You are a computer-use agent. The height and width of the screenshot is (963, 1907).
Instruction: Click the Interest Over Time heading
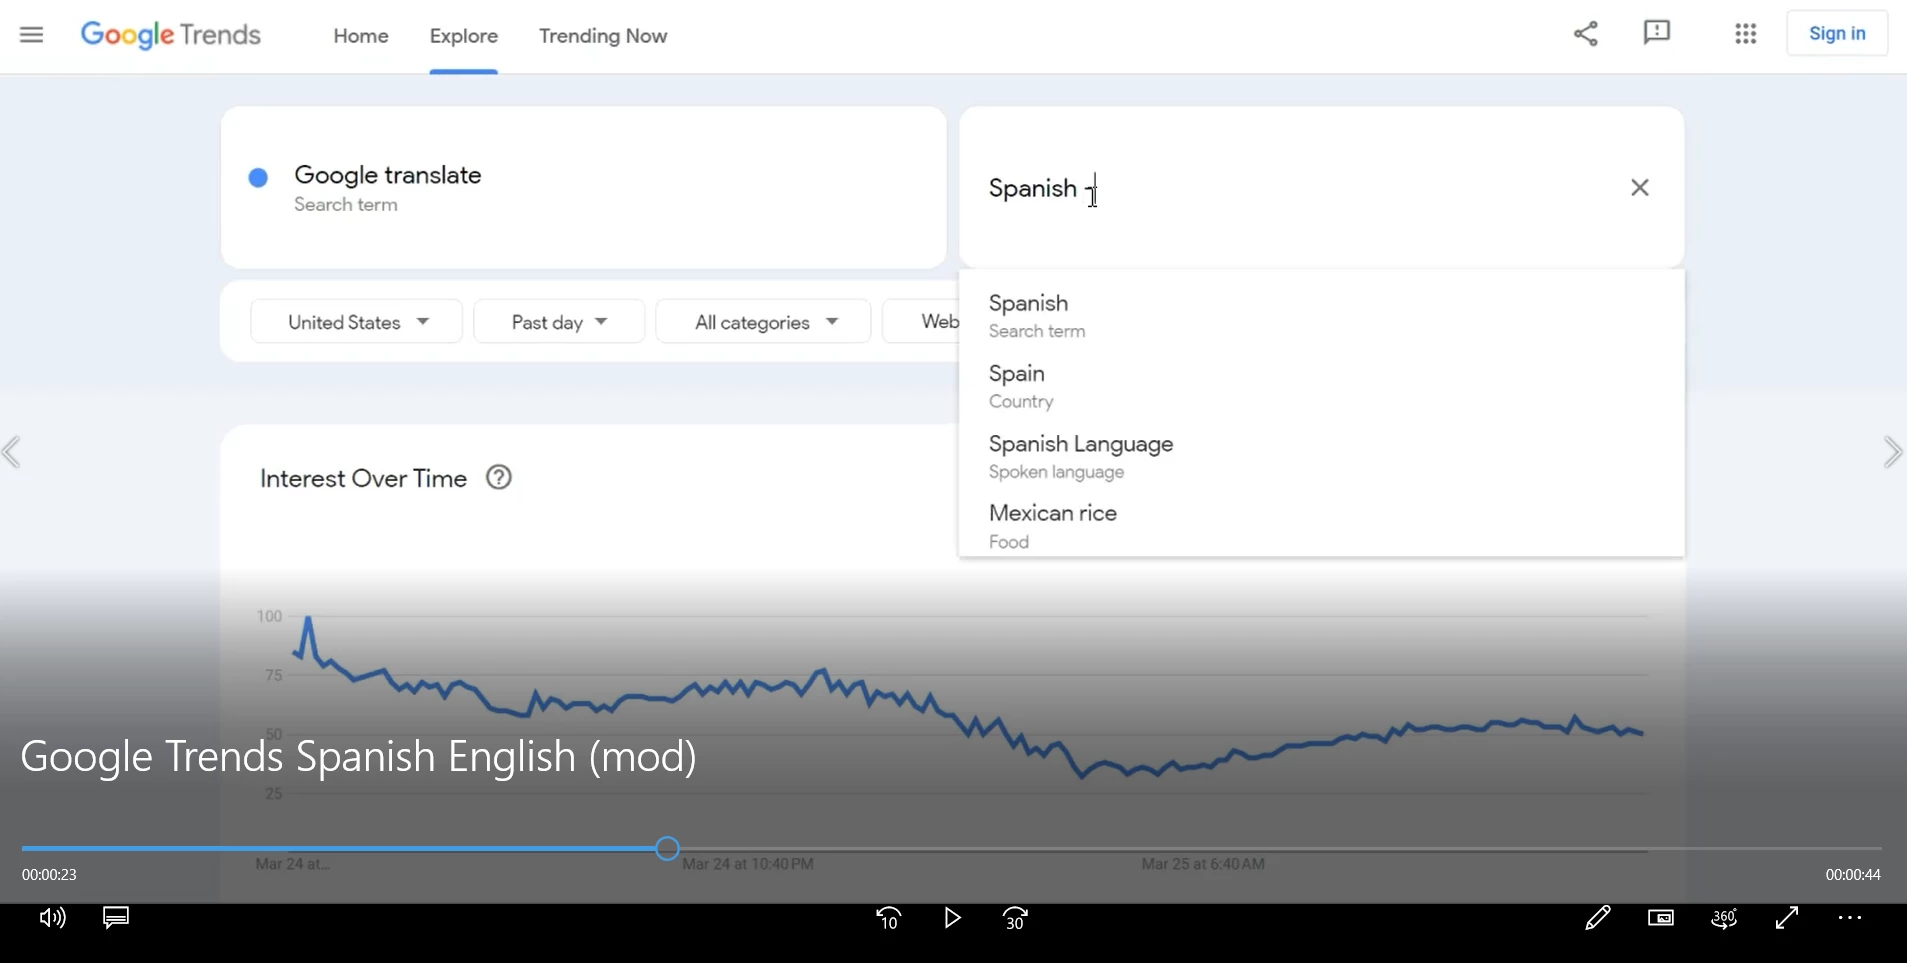pyautogui.click(x=363, y=479)
